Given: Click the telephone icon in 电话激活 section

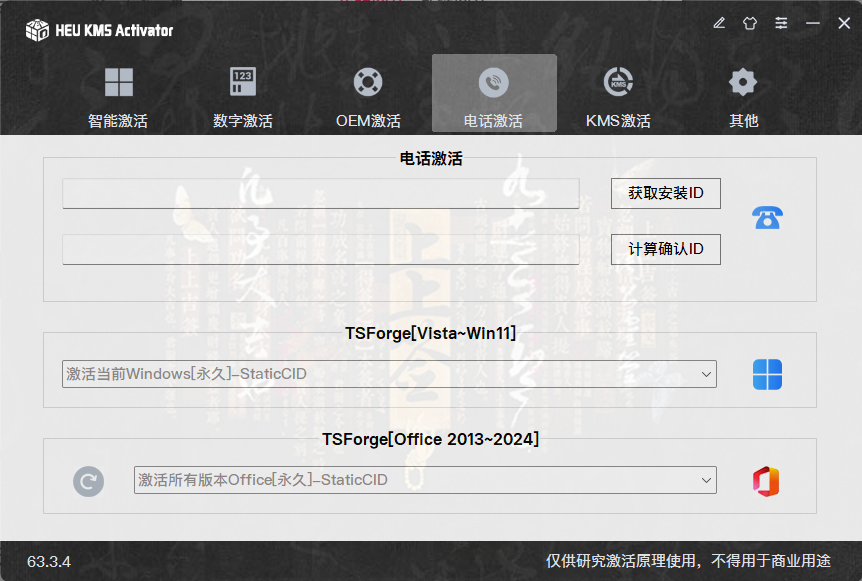Looking at the screenshot, I should tap(766, 218).
